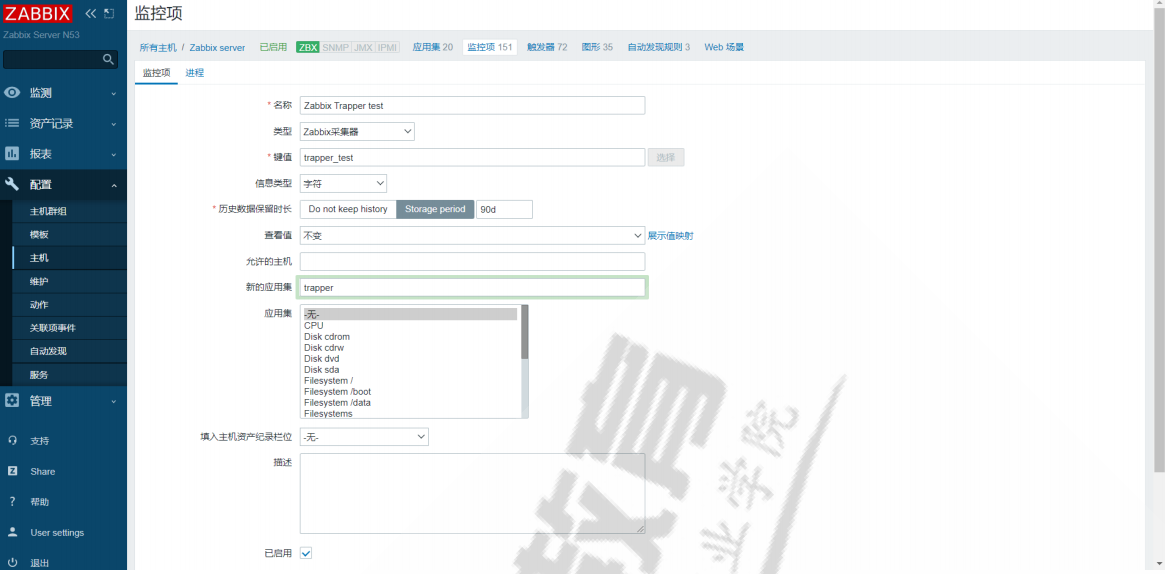Expand the 资产记录 menu chevron
Screen dimensions: 1165x574
pos(114,124)
